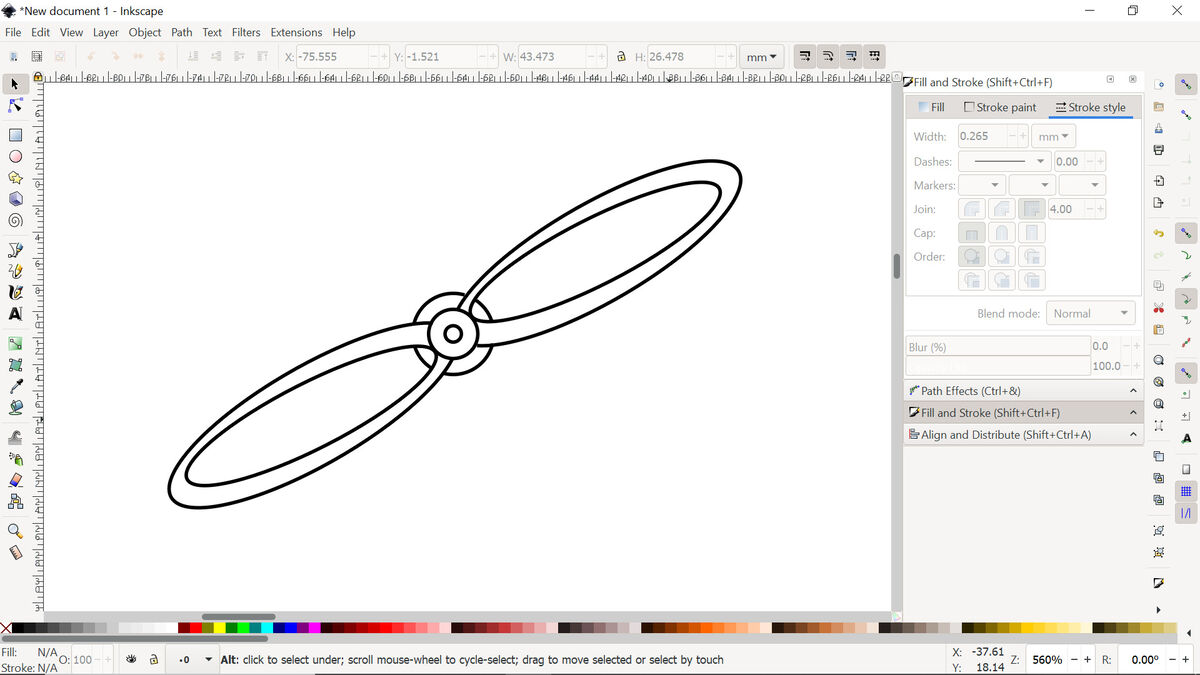Select the round cap button

coord(1002,233)
